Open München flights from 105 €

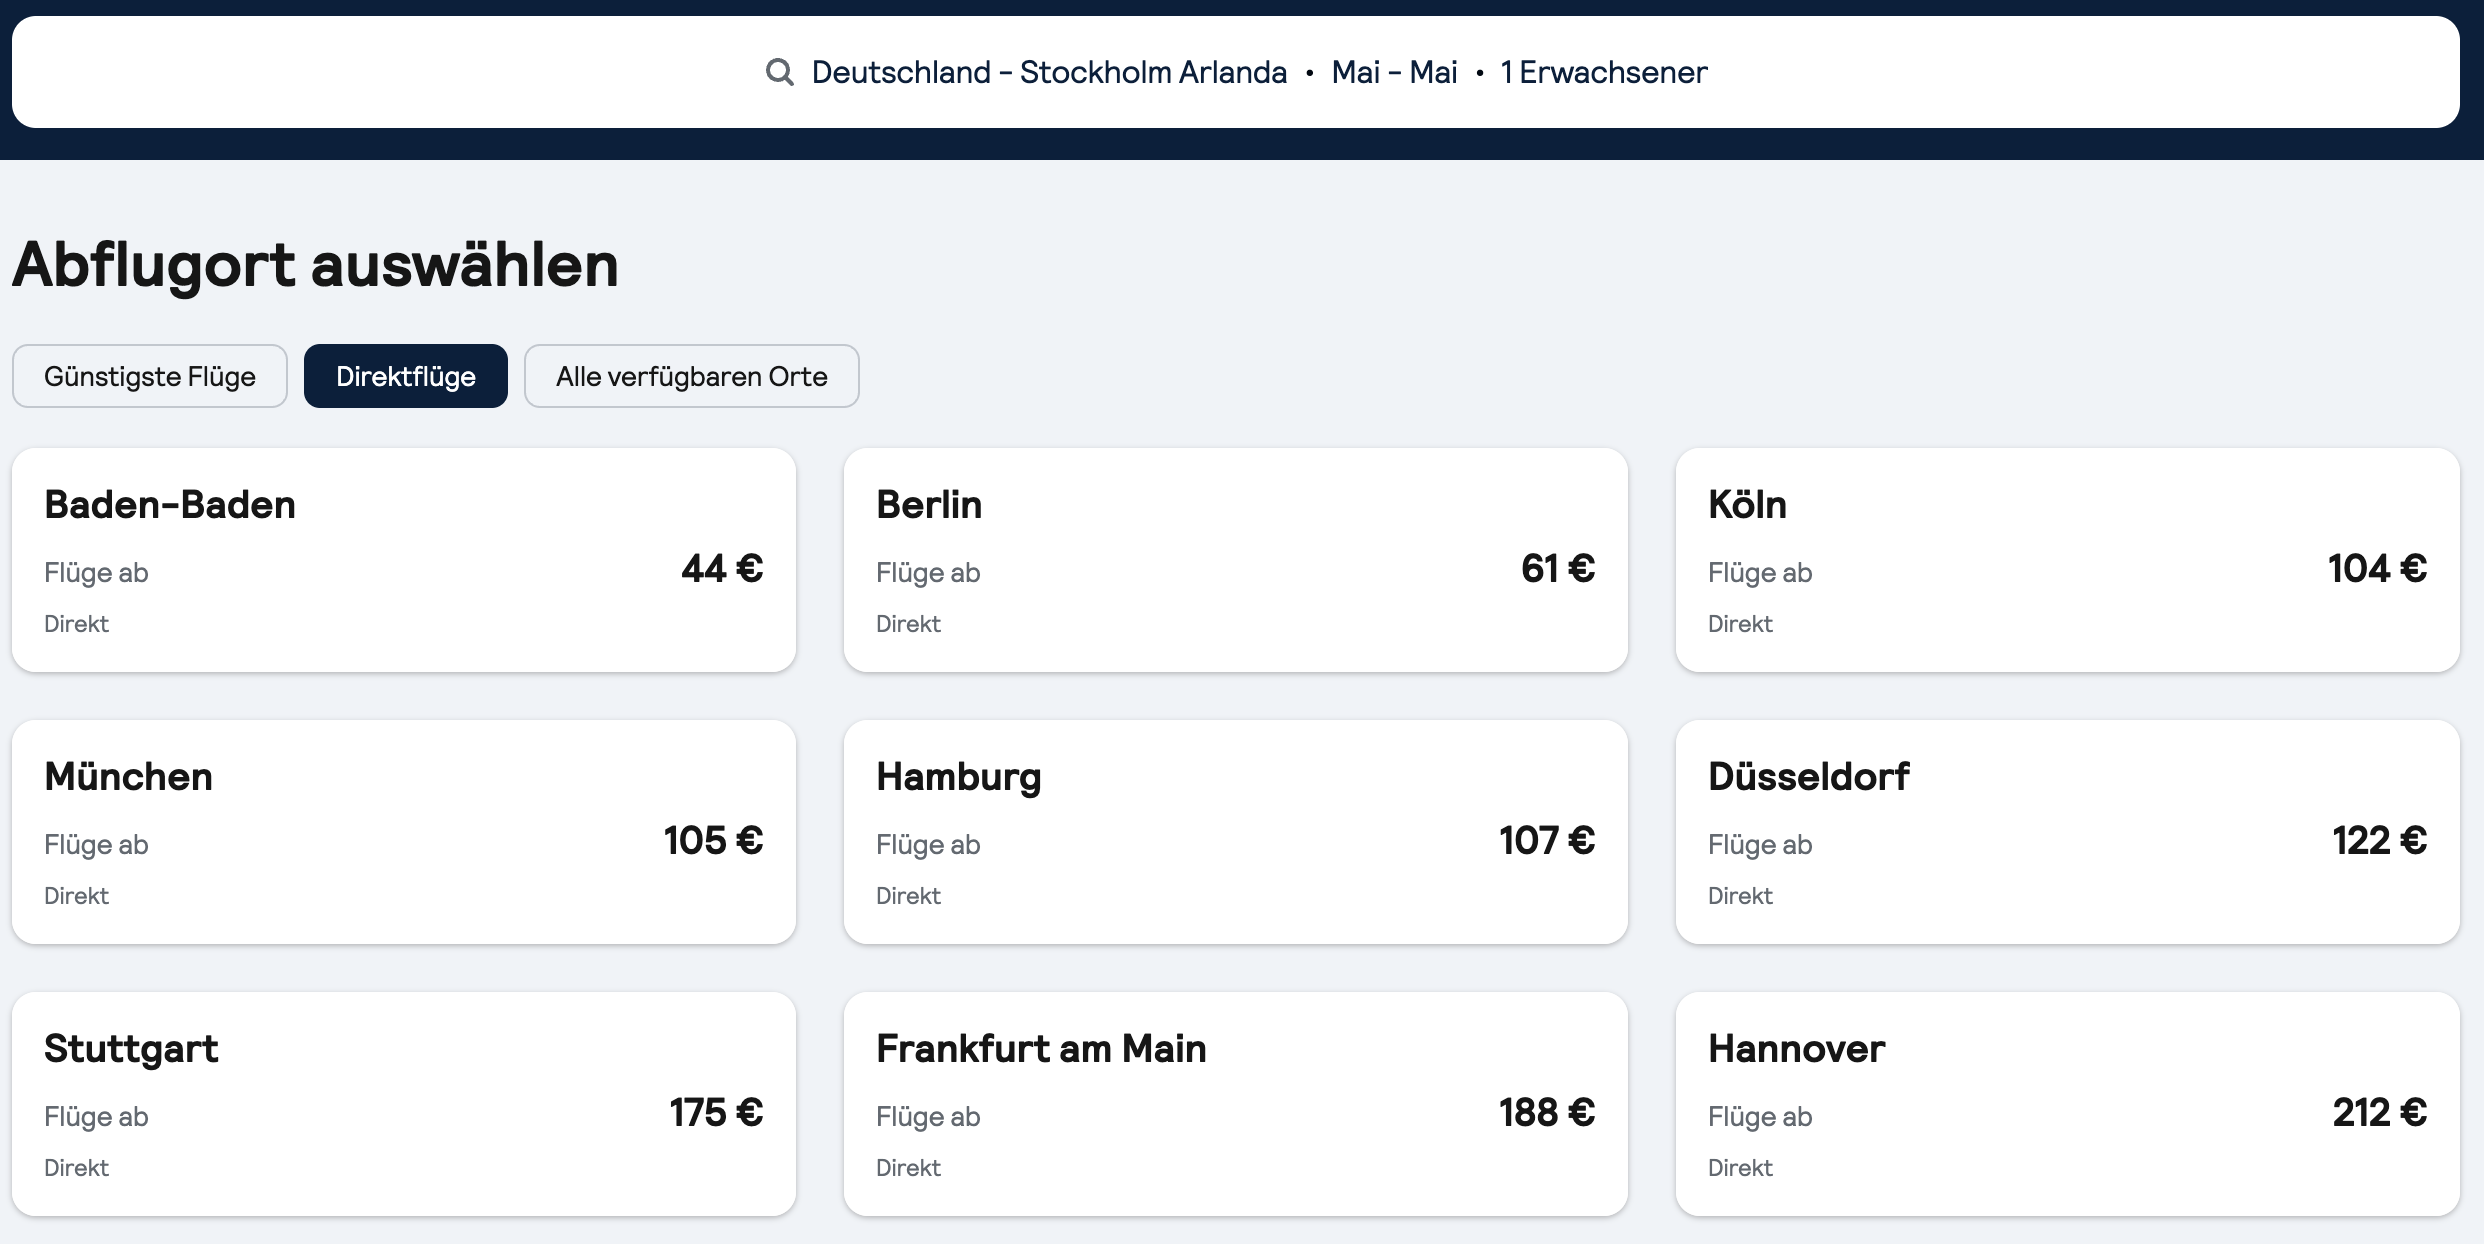click(x=404, y=832)
